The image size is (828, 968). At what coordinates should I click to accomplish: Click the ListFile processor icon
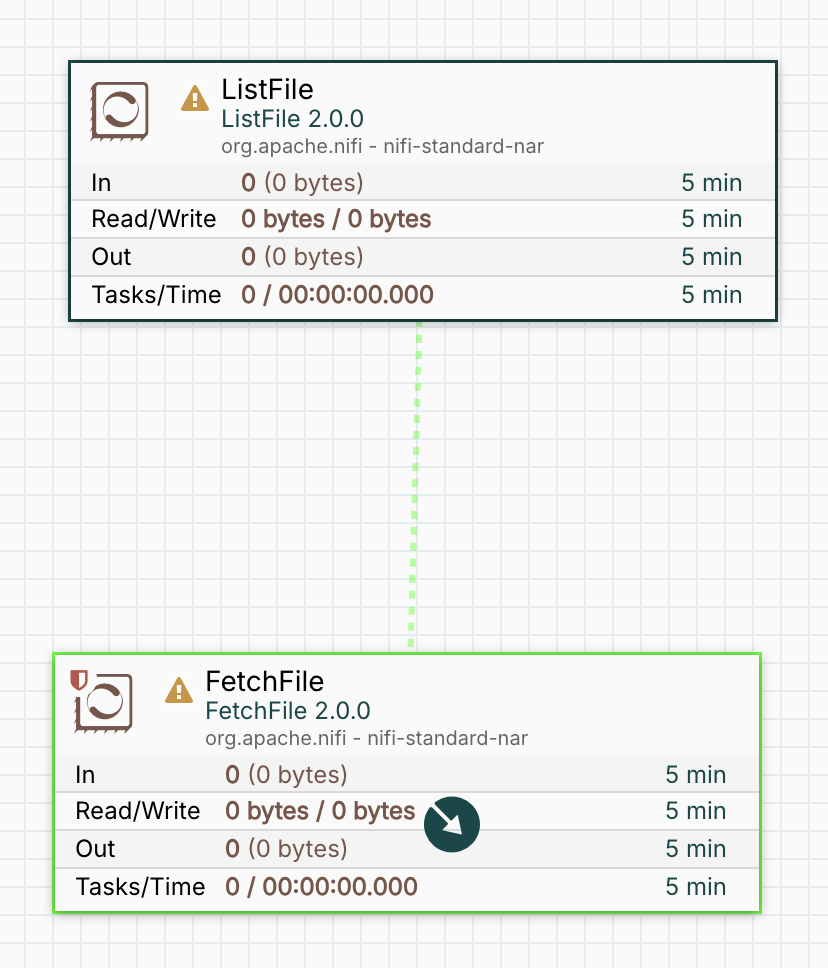tap(120, 109)
